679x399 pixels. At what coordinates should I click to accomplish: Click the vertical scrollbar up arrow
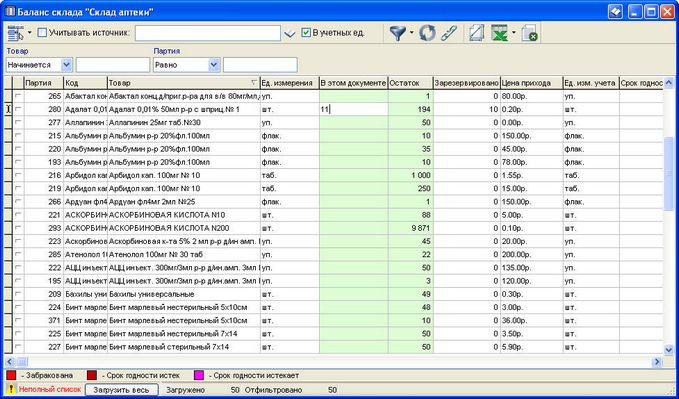point(669,82)
